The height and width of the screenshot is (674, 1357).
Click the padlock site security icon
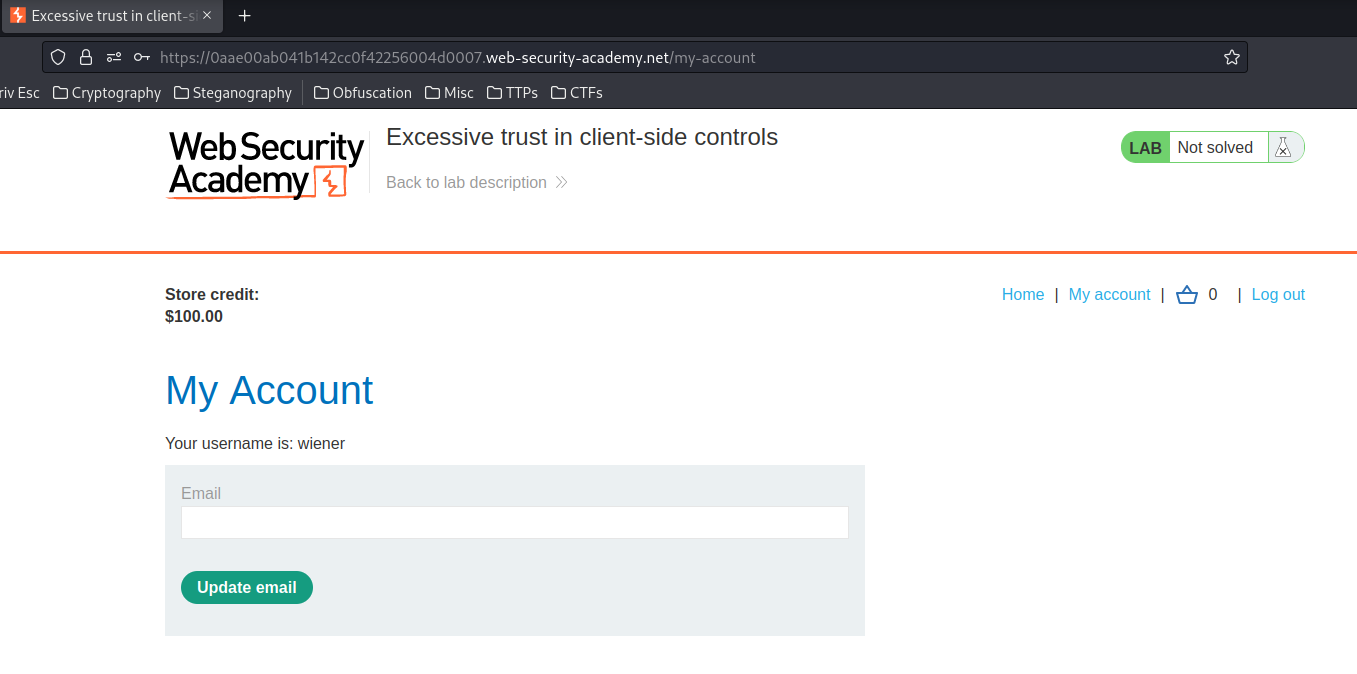(86, 57)
